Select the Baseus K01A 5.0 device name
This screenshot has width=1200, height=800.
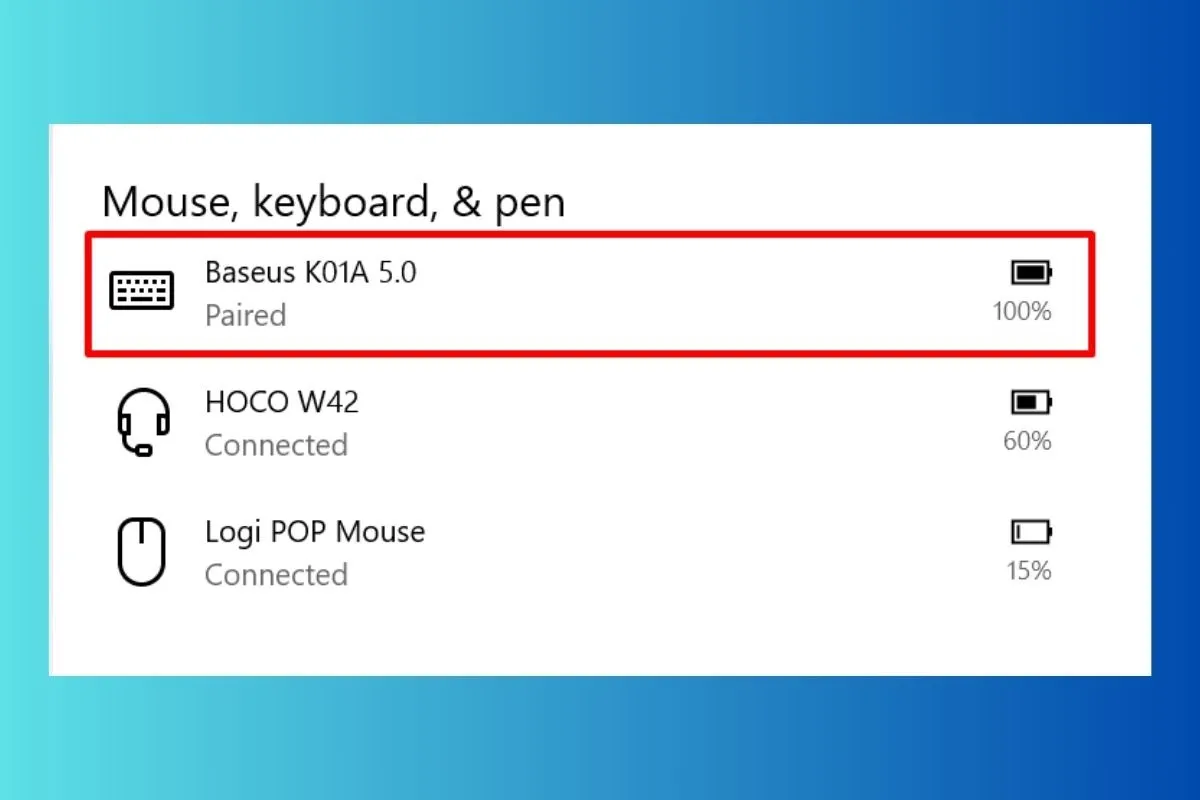(310, 271)
